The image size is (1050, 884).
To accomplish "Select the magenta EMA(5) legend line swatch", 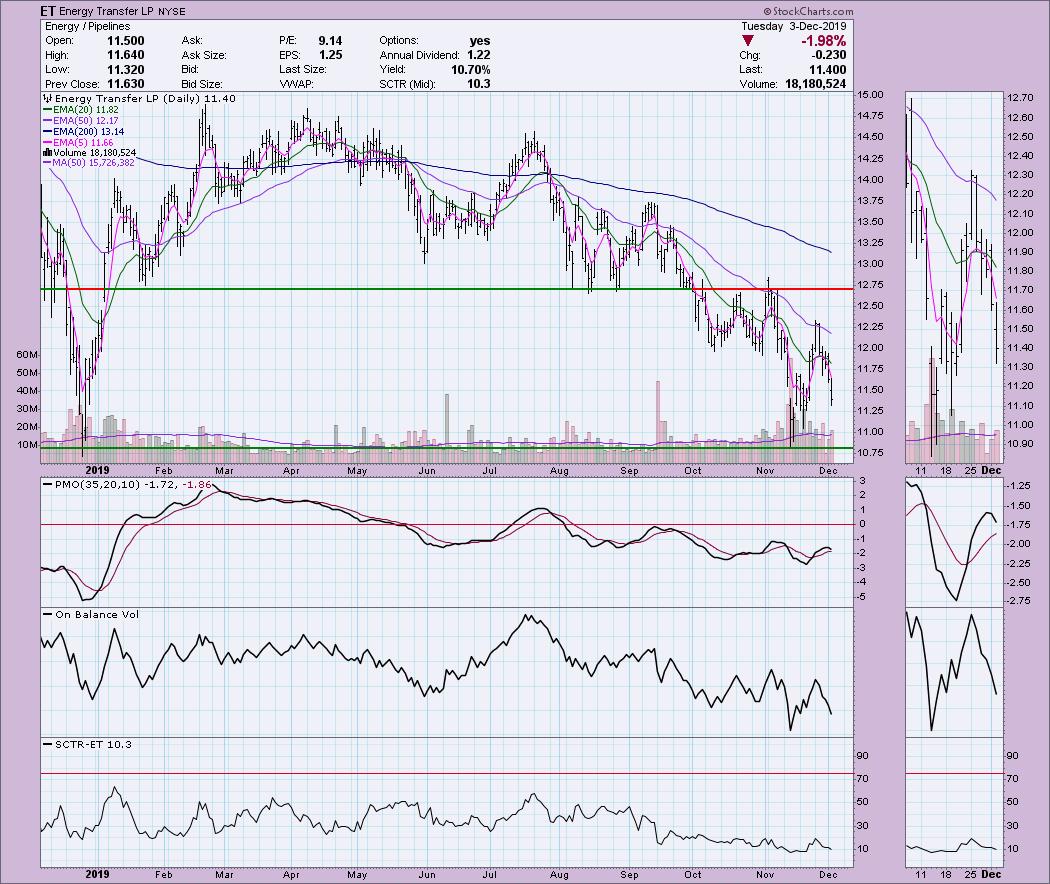I will pyautogui.click(x=48, y=143).
